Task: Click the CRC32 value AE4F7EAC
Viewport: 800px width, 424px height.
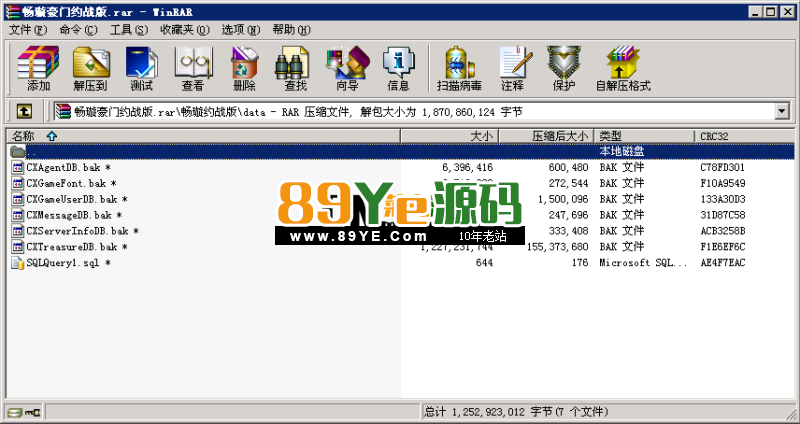Action: click(723, 263)
